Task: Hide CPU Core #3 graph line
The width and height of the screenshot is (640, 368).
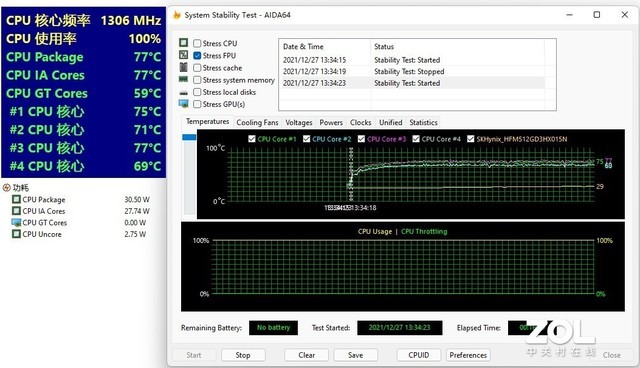Action: (361, 139)
